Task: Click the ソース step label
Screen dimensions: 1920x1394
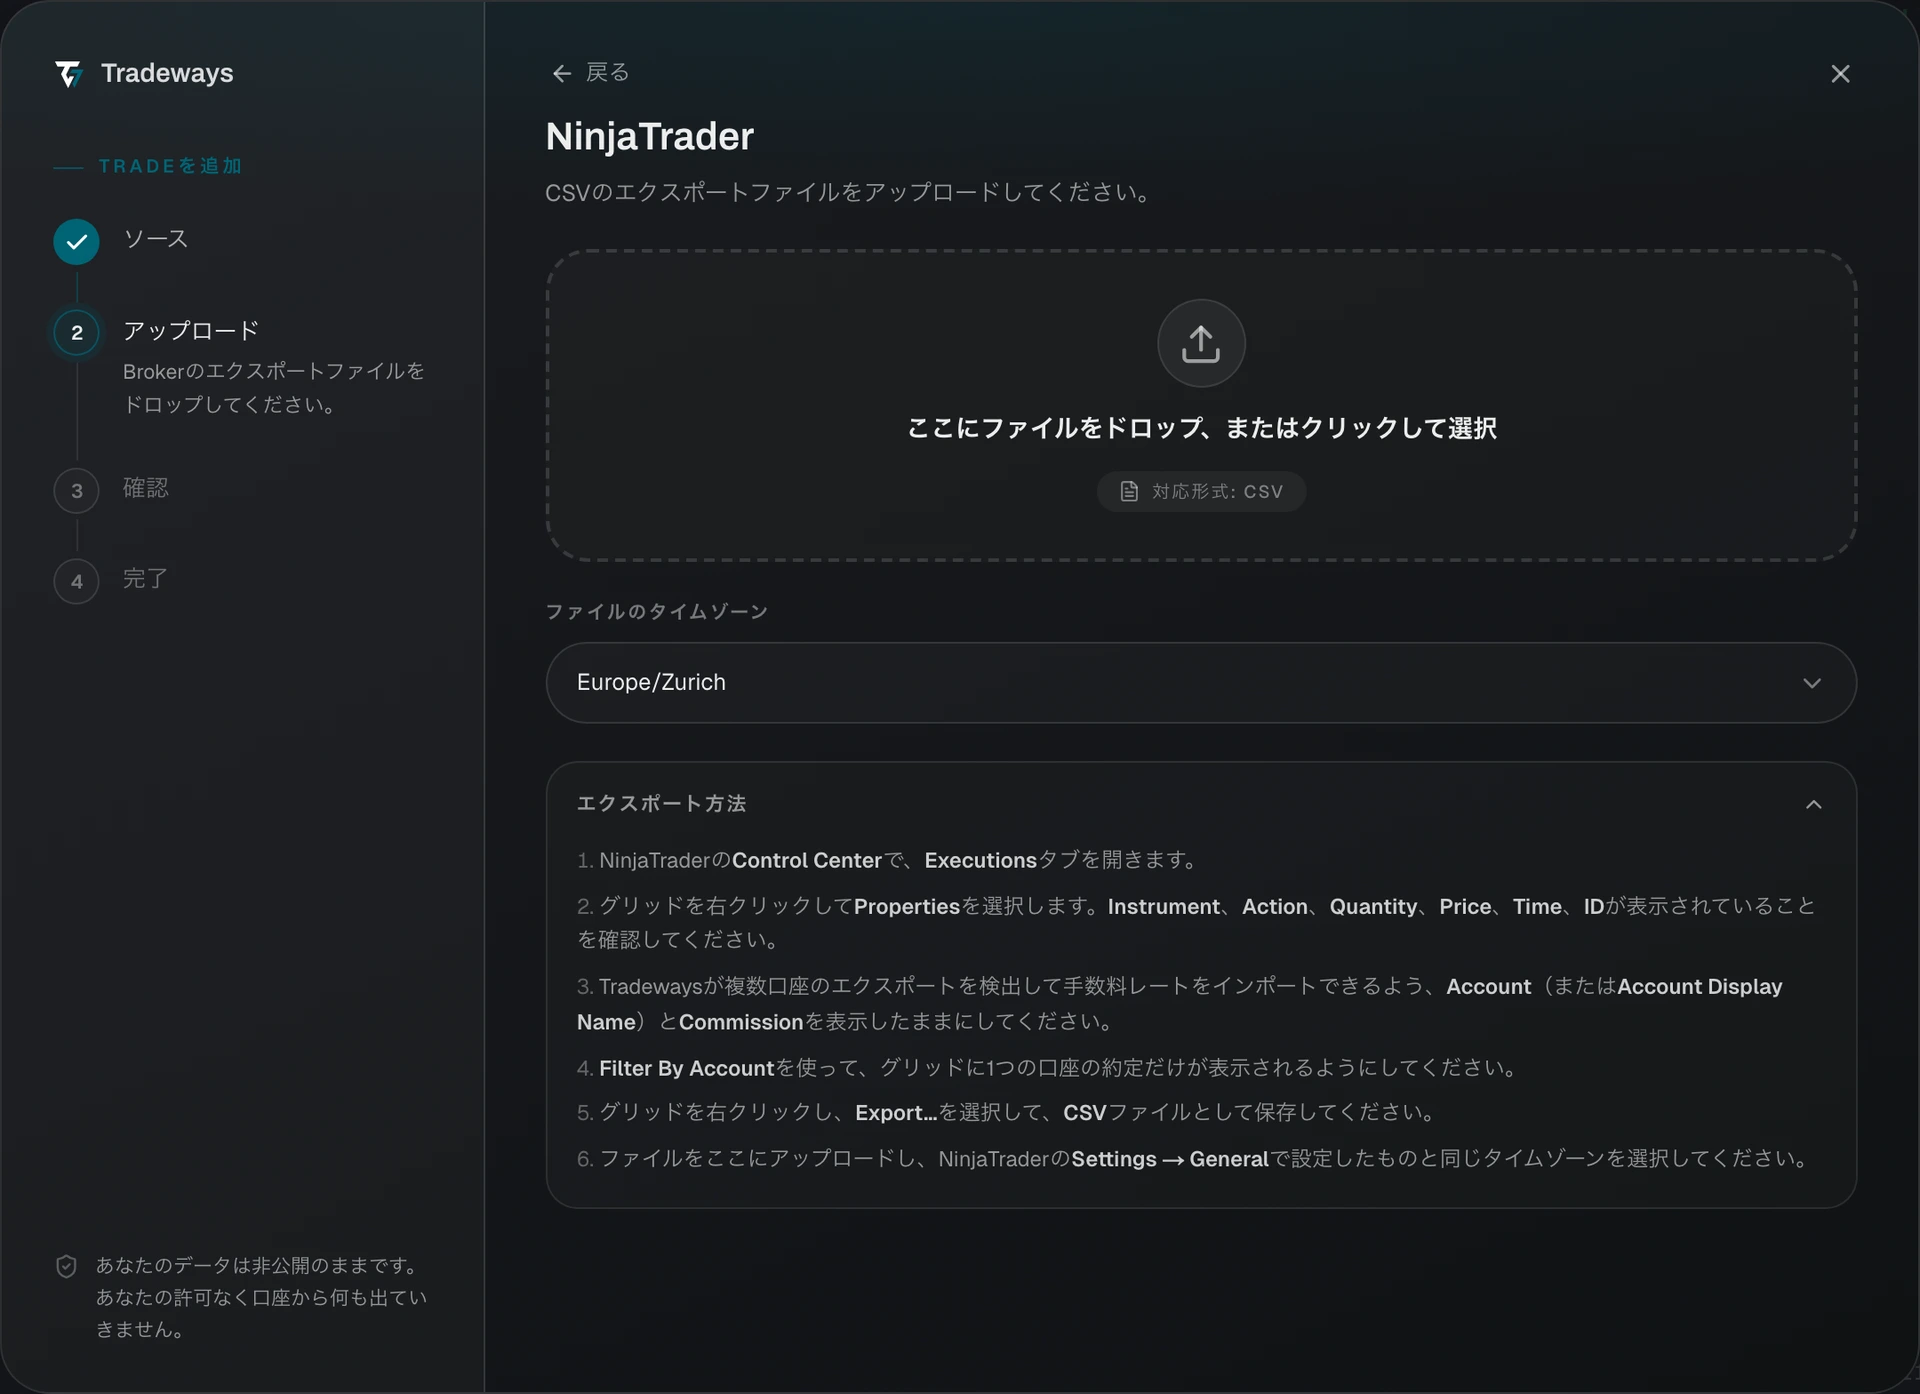Action: (x=156, y=239)
